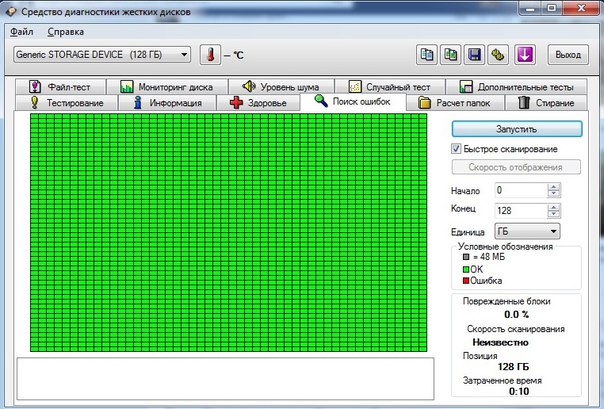
Task: Open the Здоровье tab with red cross
Action: coord(258,103)
